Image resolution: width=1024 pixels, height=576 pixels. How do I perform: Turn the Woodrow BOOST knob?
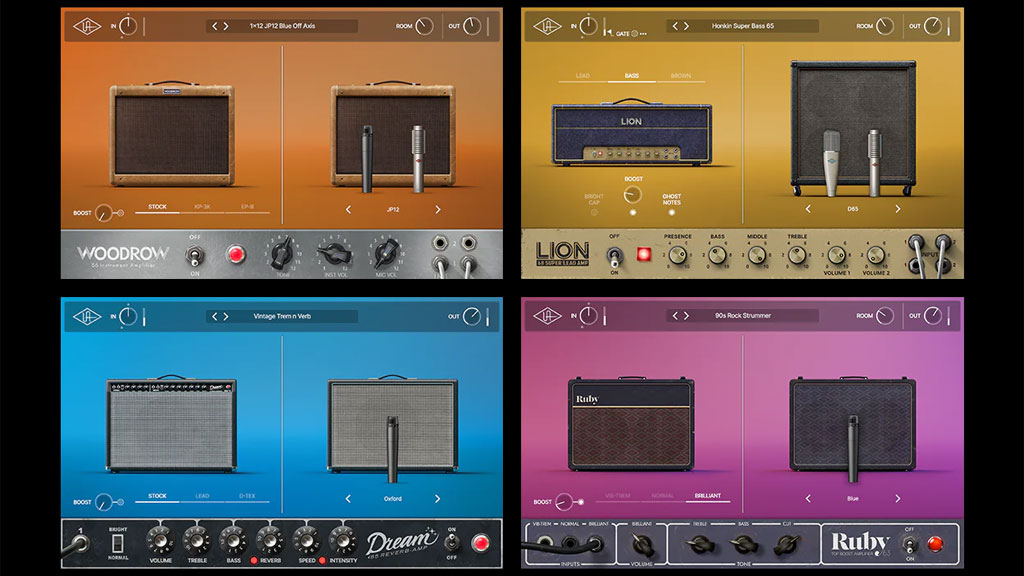pyautogui.click(x=104, y=213)
